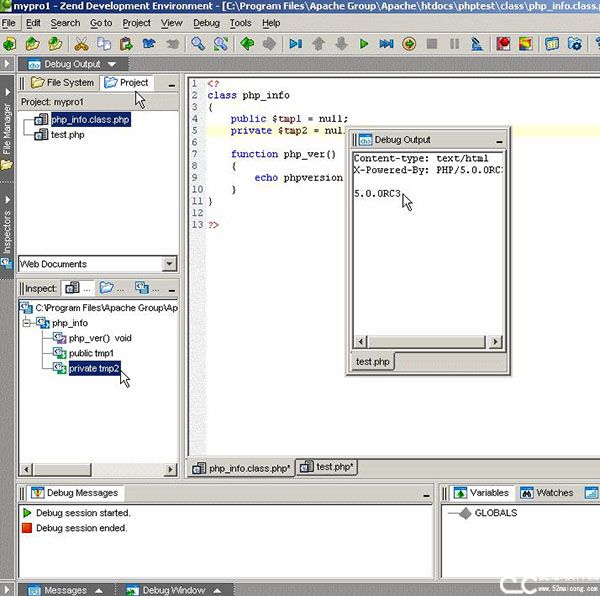The height and width of the screenshot is (596, 600).
Task: Collapse the php_info class tree node
Action: click(x=27, y=323)
